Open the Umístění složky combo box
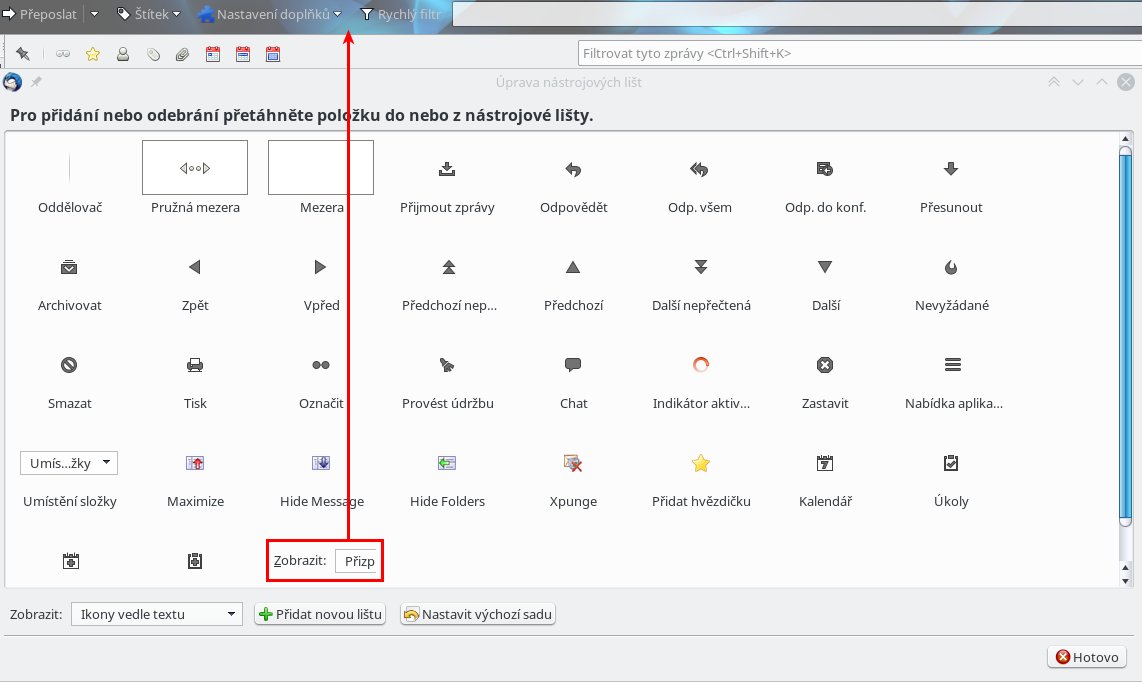Viewport: 1142px width, 682px height. click(69, 463)
